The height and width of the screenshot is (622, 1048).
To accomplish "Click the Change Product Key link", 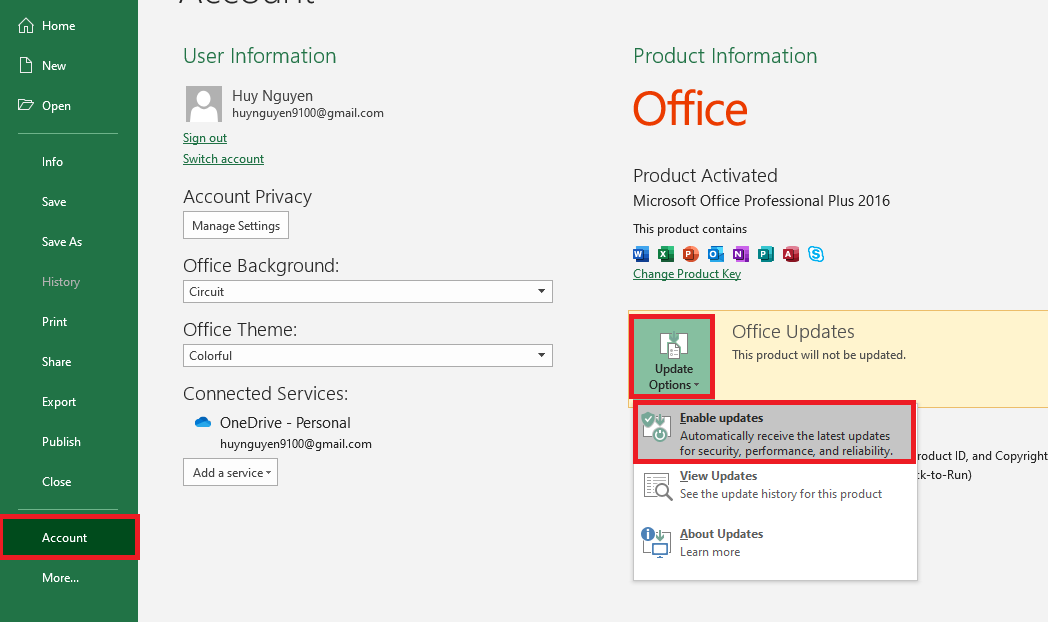I will pos(687,274).
